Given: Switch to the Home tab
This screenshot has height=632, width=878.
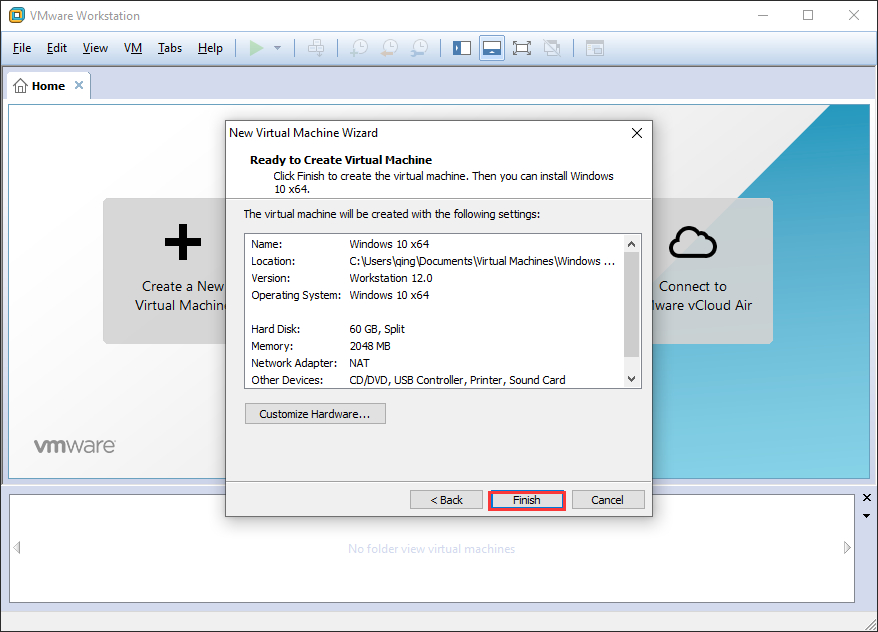Looking at the screenshot, I should click(48, 86).
